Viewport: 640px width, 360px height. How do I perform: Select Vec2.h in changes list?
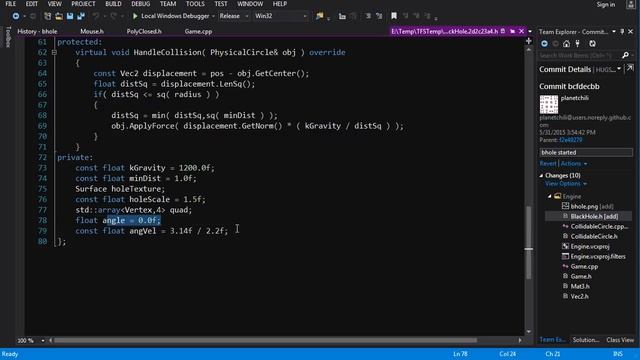[x=576, y=297]
